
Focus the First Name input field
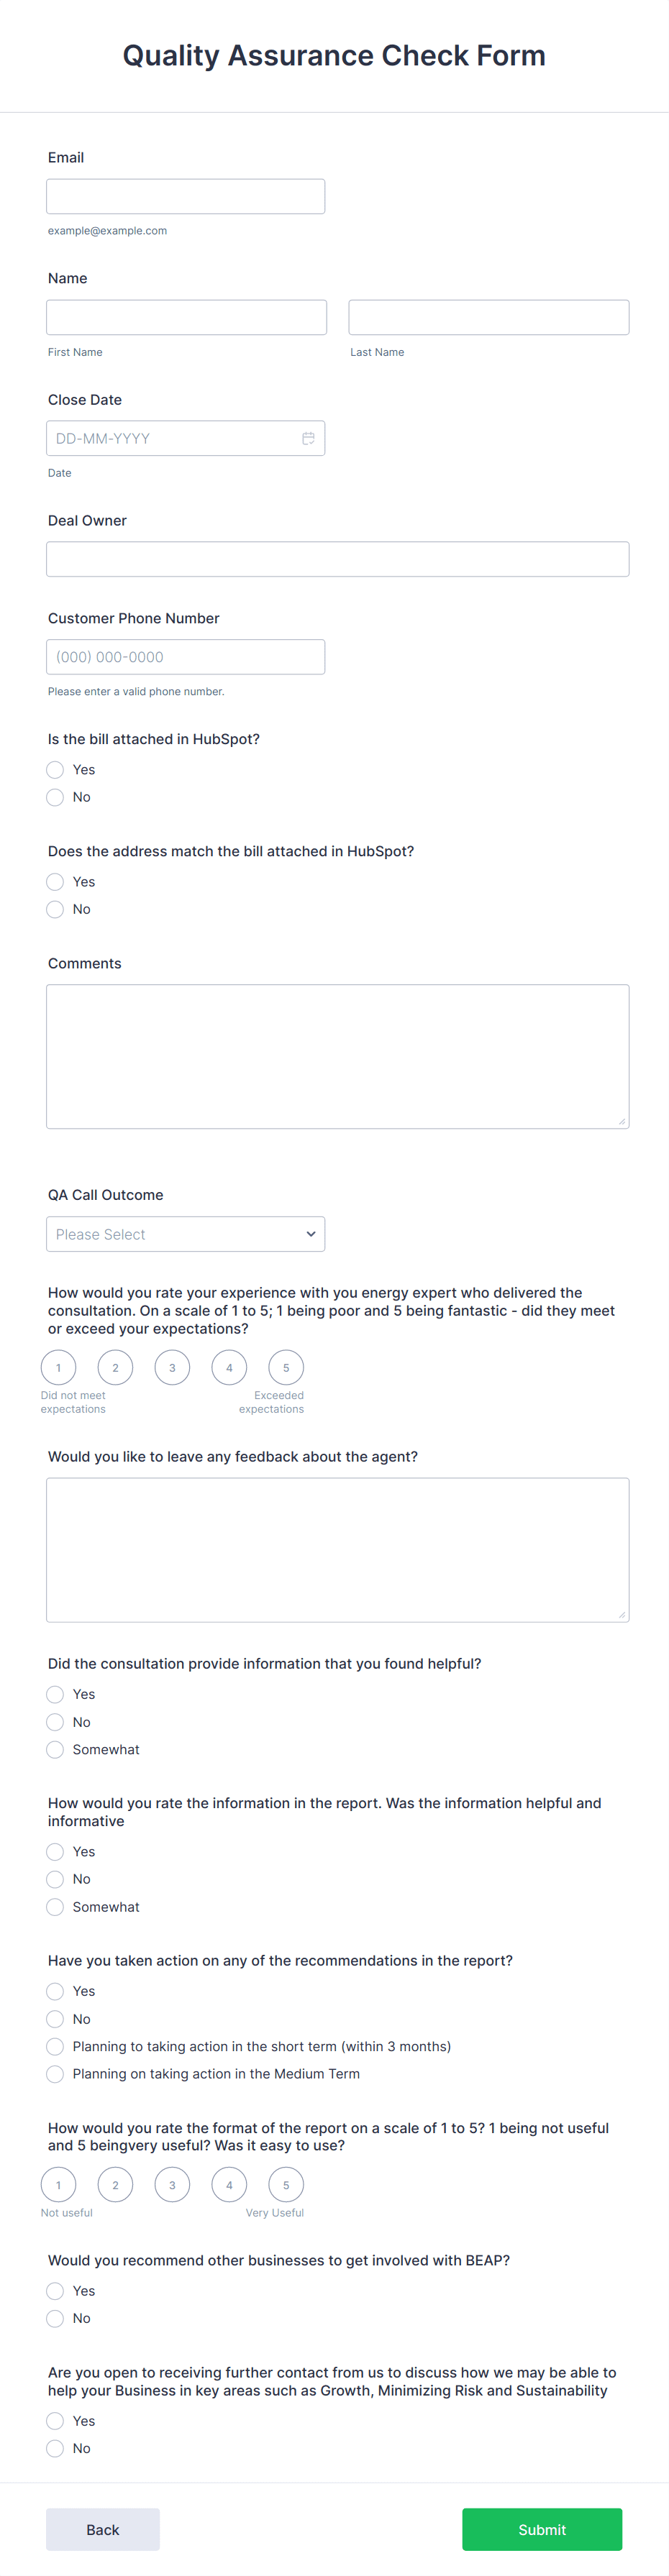pos(186,316)
